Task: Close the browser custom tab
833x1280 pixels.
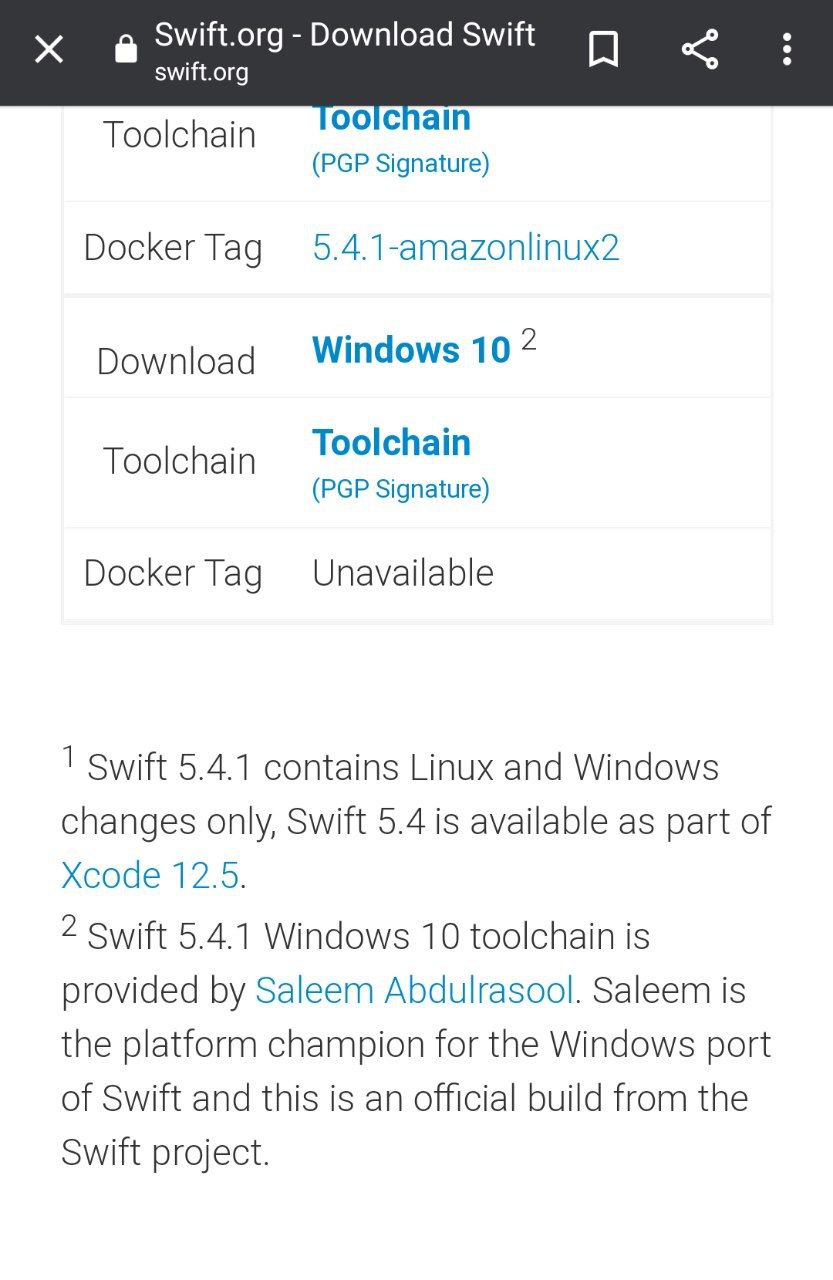Action: (49, 49)
